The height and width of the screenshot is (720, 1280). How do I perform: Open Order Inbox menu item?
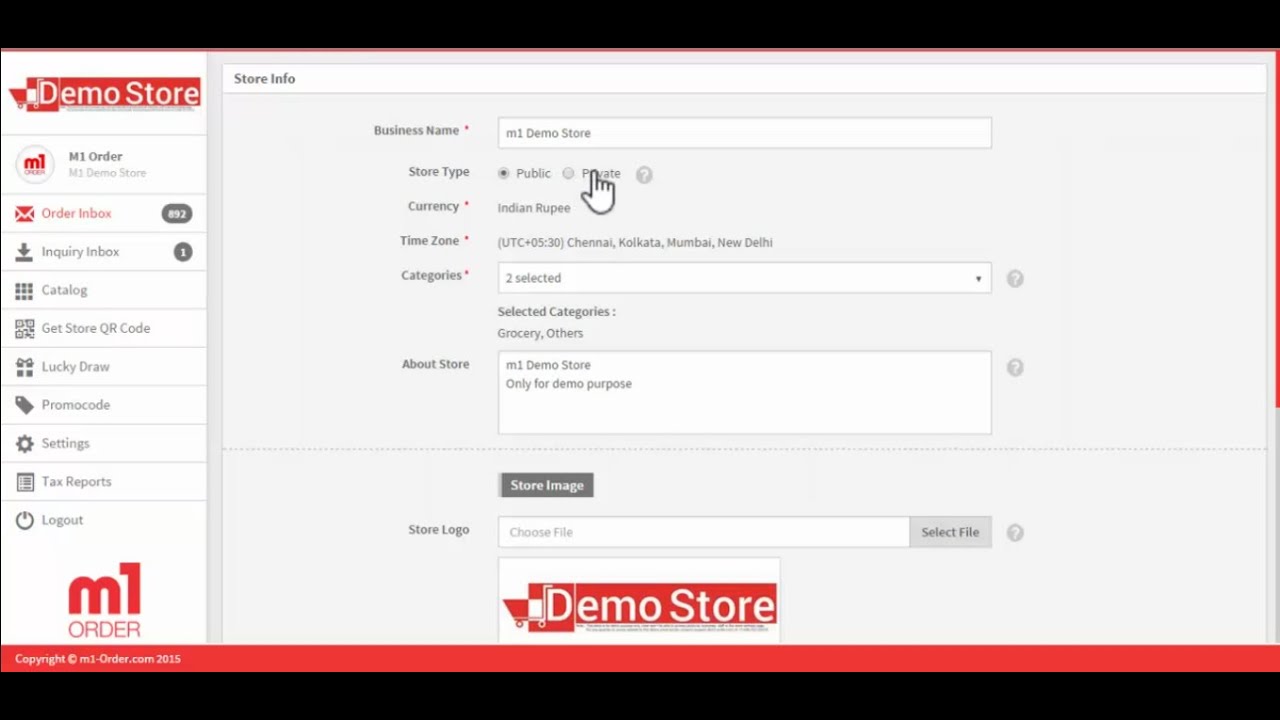pyautogui.click(x=104, y=214)
